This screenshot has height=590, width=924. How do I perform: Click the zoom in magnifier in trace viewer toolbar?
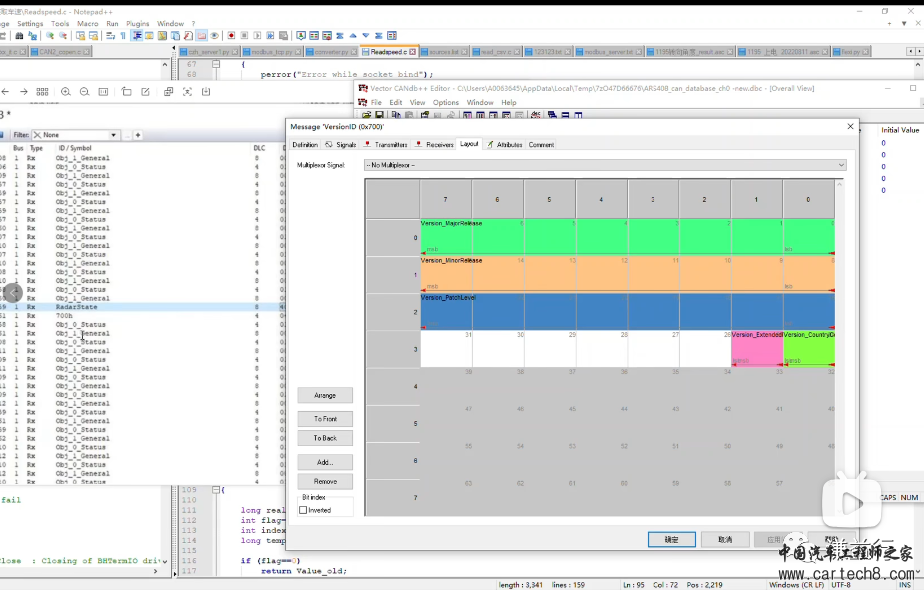click(x=65, y=92)
